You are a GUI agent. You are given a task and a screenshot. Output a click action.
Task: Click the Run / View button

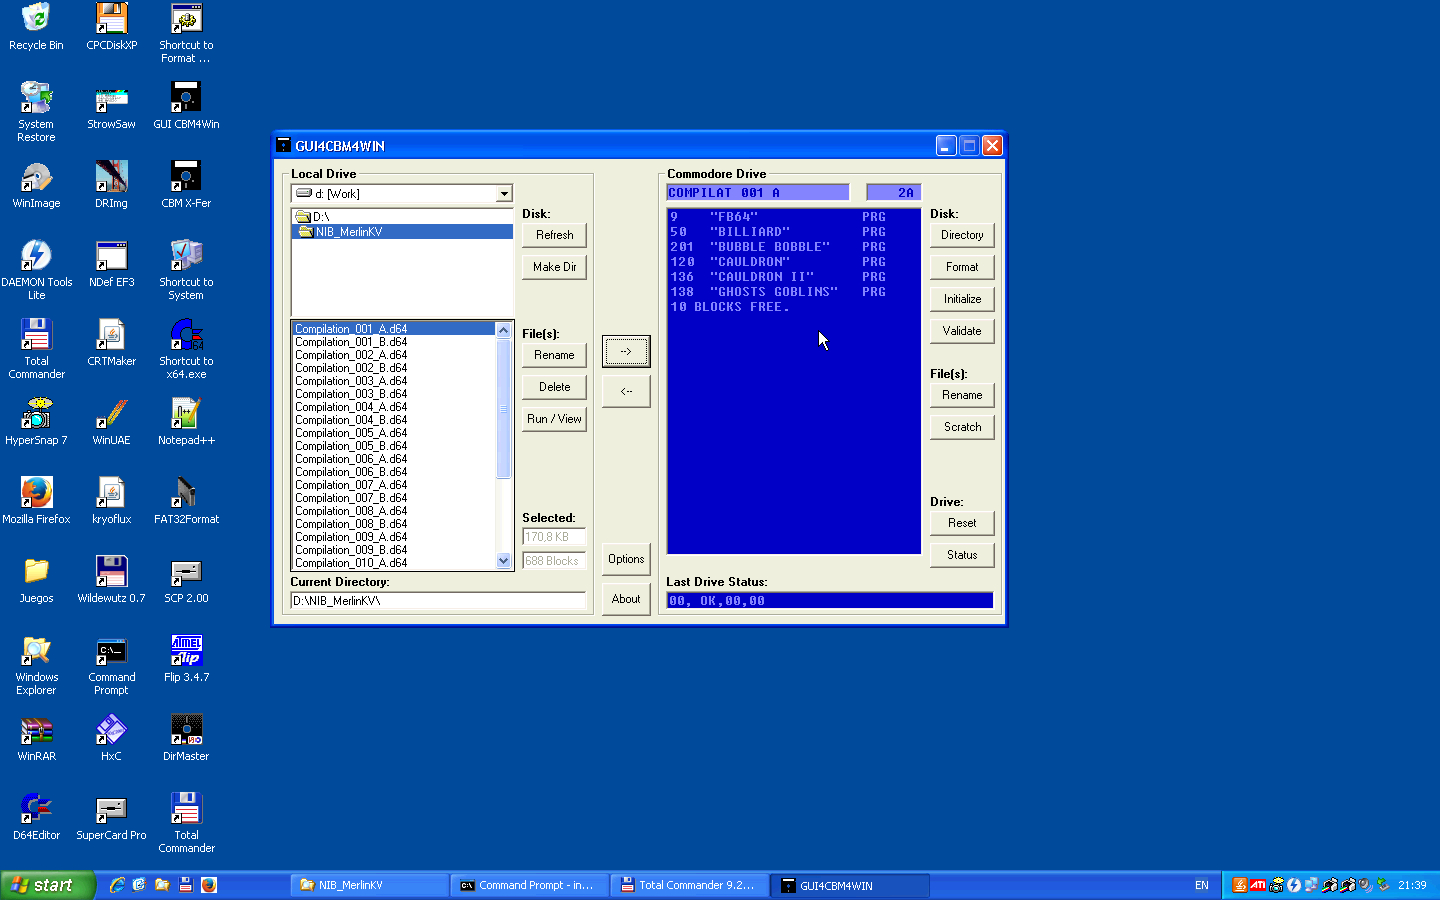click(554, 419)
